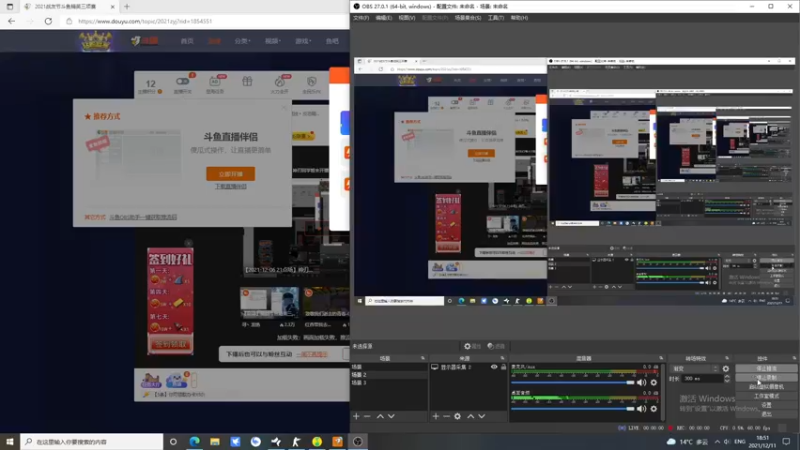Move the scene up in Scenes panel

380,416
